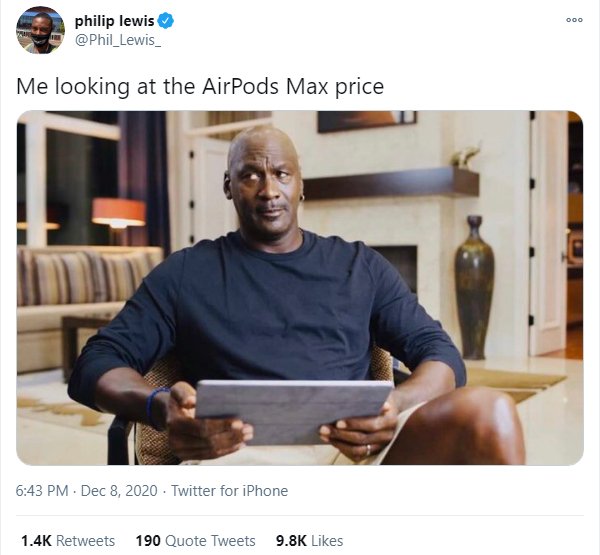Click the Dec 8, 2020 date
Screen dimensions: 600x555
pyautogui.click(x=119, y=491)
